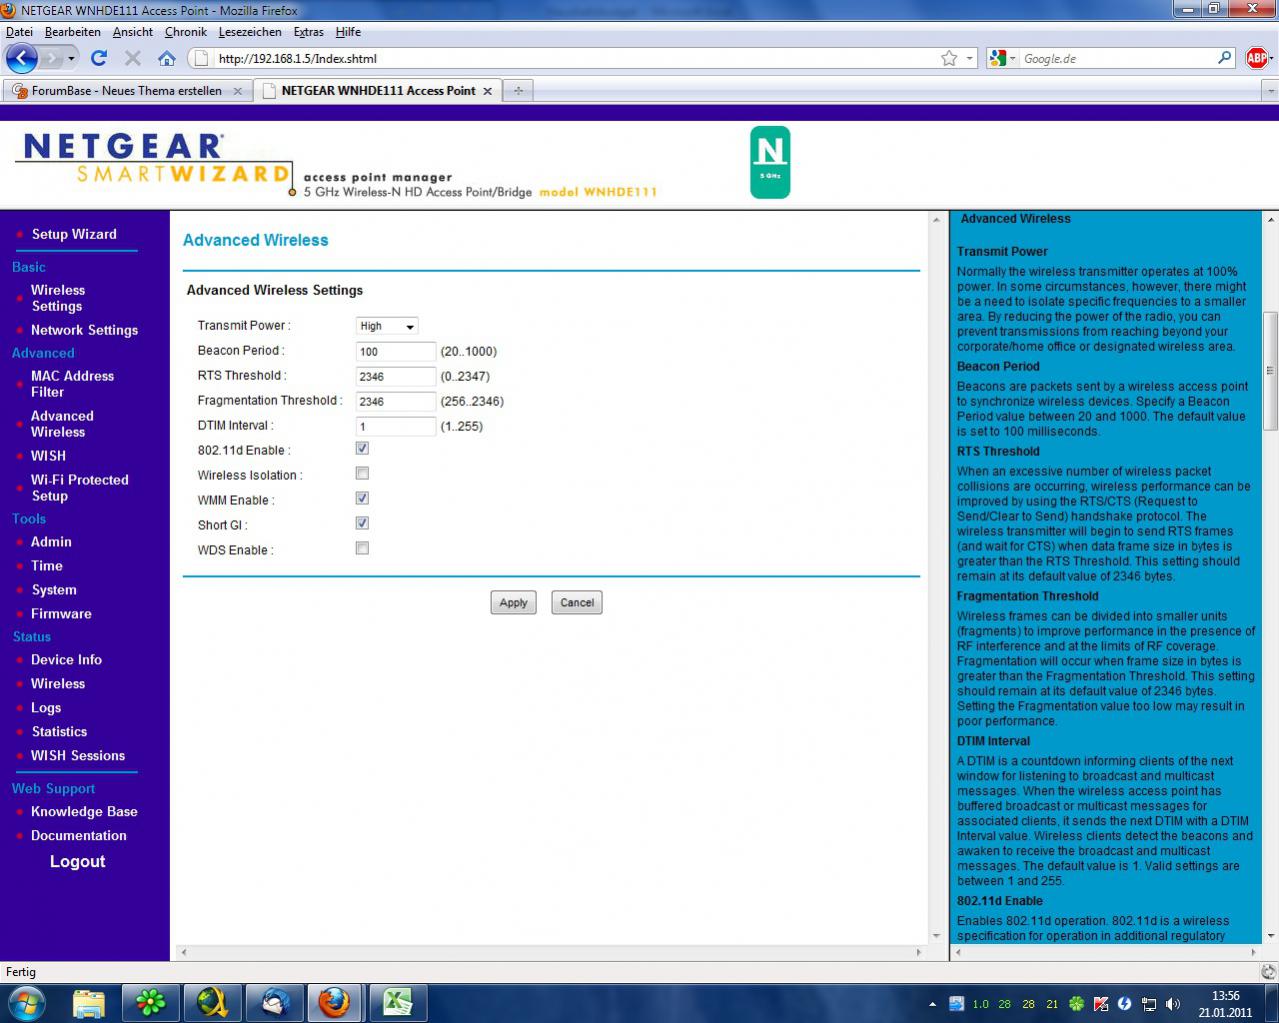
Task: Click the green 5 GHz N logo
Action: [770, 162]
